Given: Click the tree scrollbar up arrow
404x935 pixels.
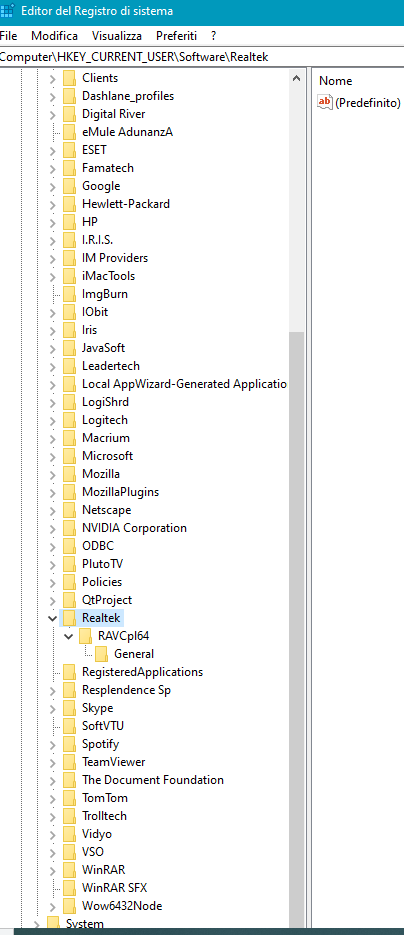Looking at the screenshot, I should point(296,78).
